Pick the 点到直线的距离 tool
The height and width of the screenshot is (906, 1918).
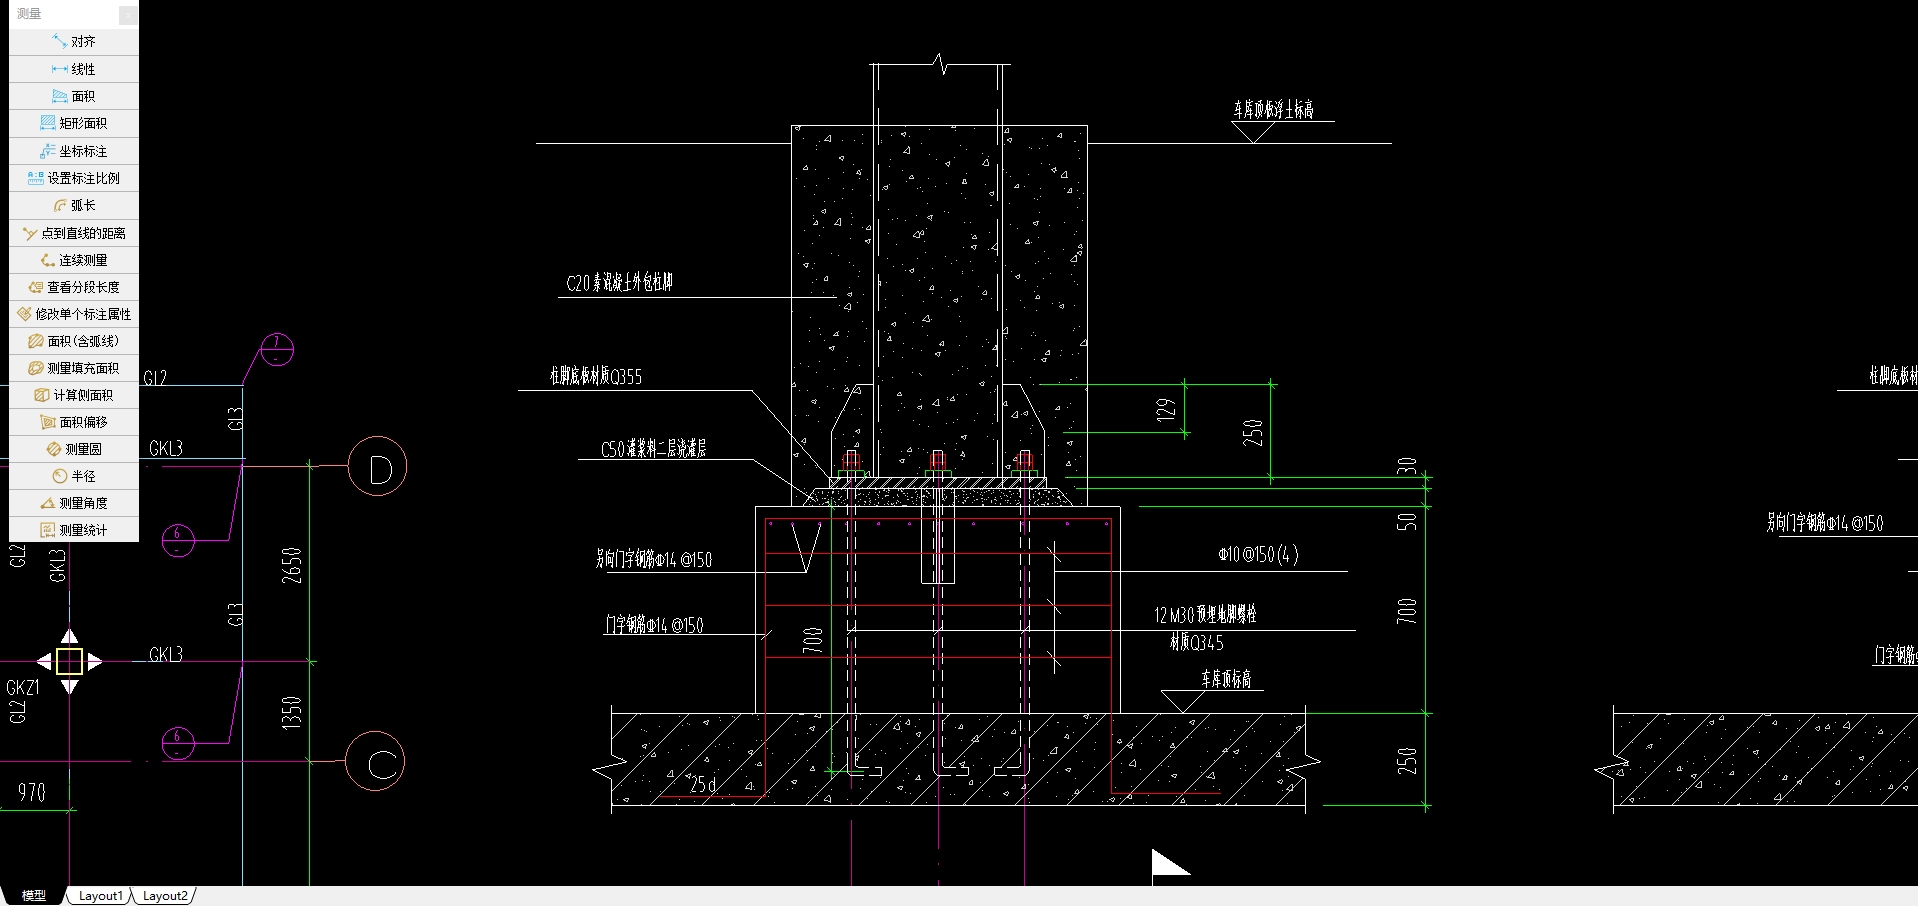(74, 233)
